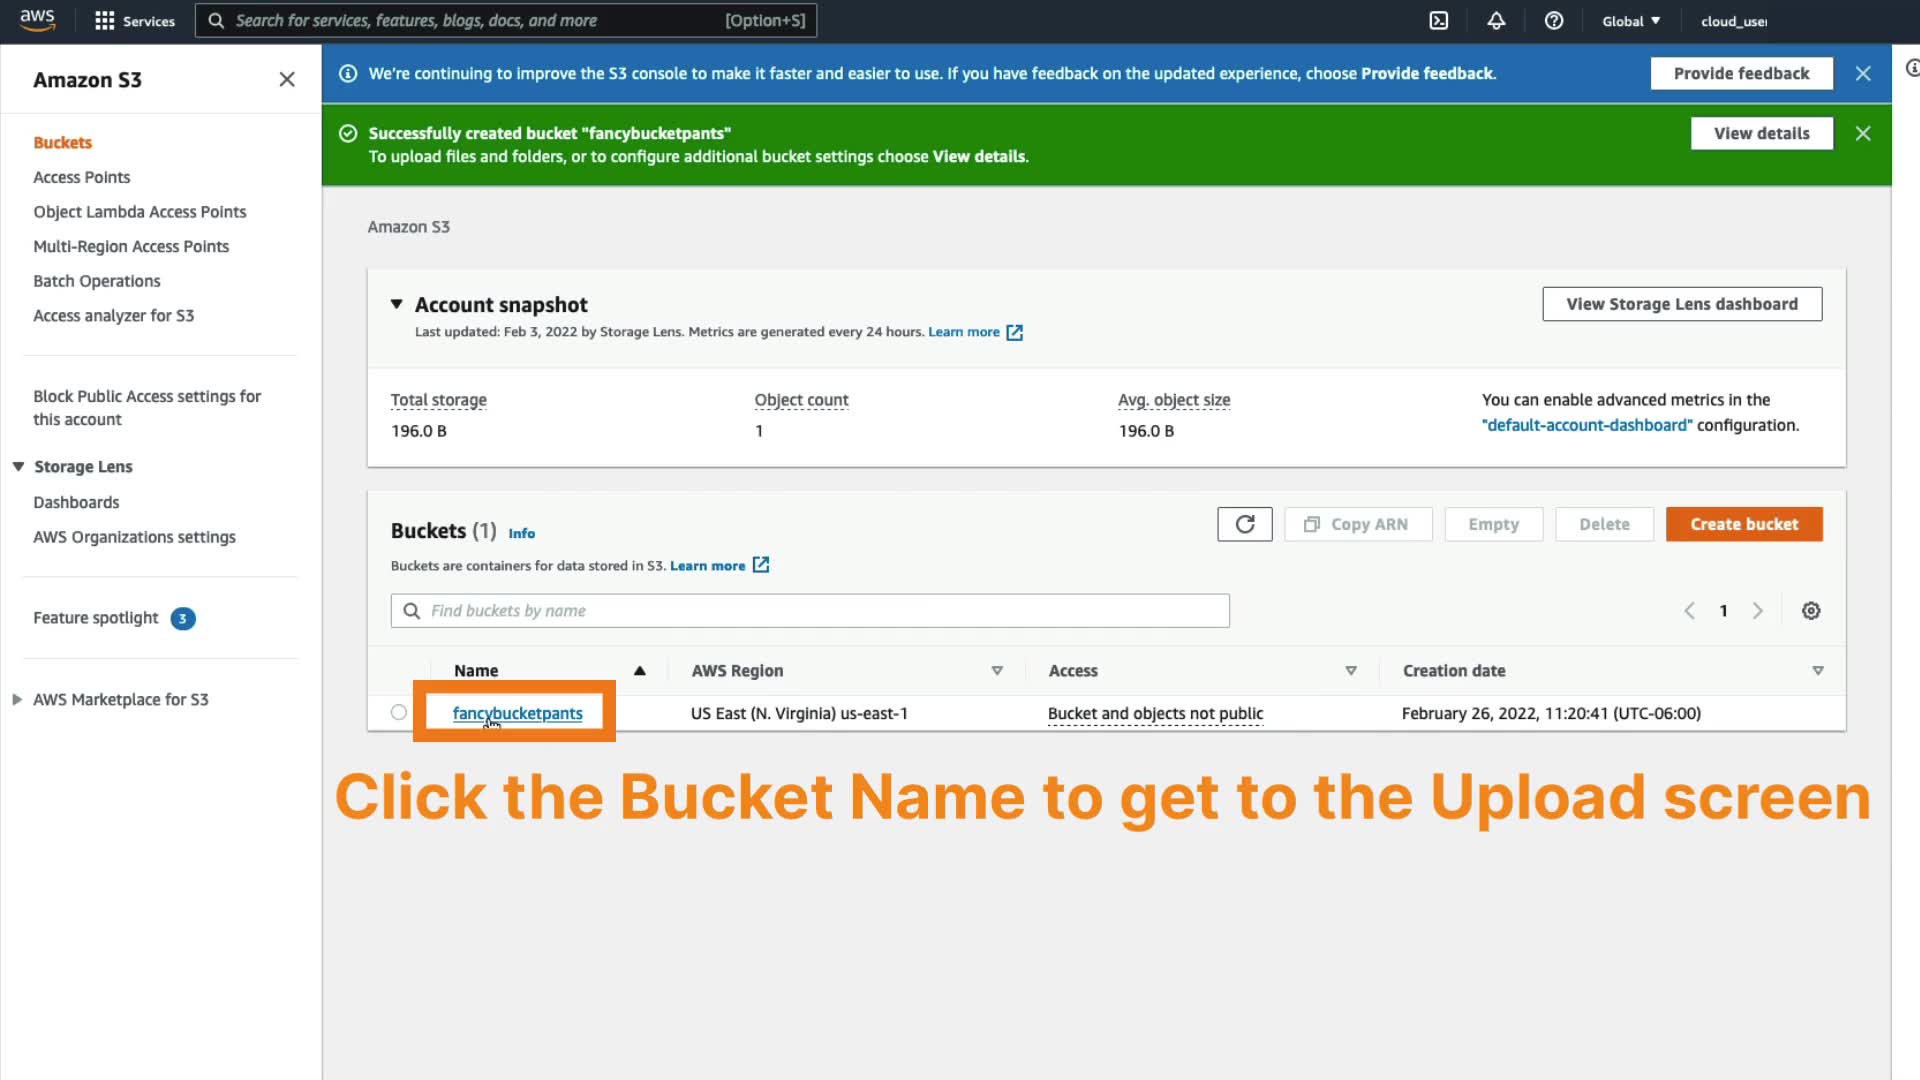Click the AWS logo home icon
Screen dimensions: 1920x1080
(x=38, y=20)
